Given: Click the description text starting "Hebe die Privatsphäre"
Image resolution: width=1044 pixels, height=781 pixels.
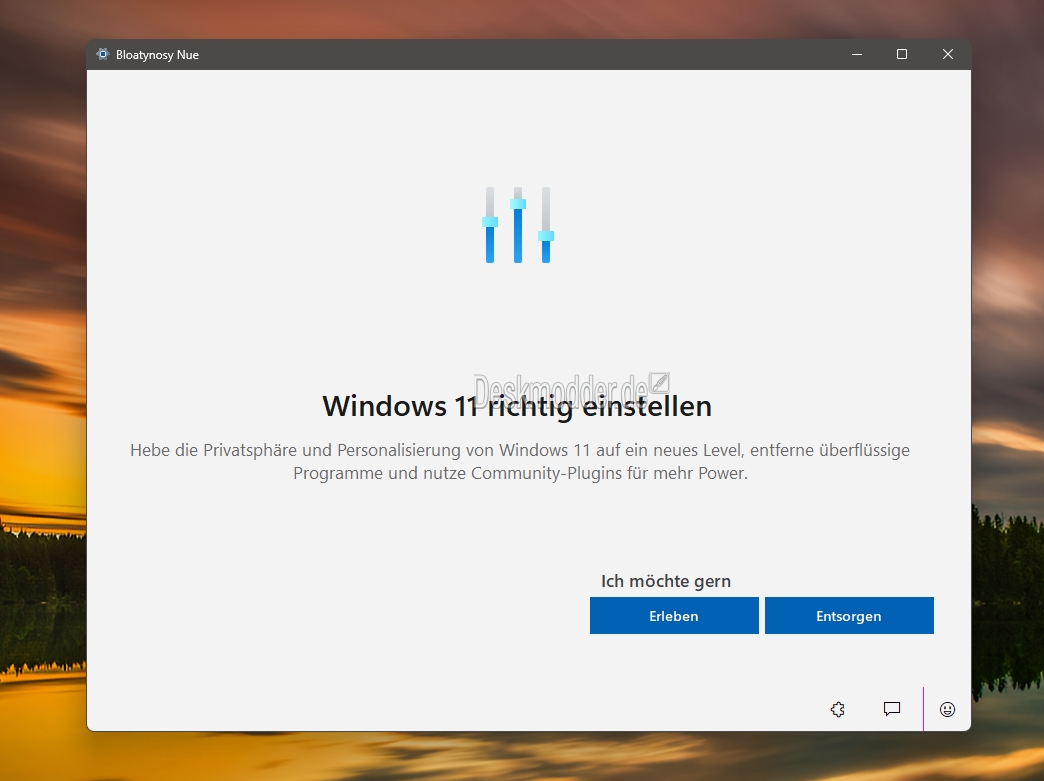Looking at the screenshot, I should point(520,461).
